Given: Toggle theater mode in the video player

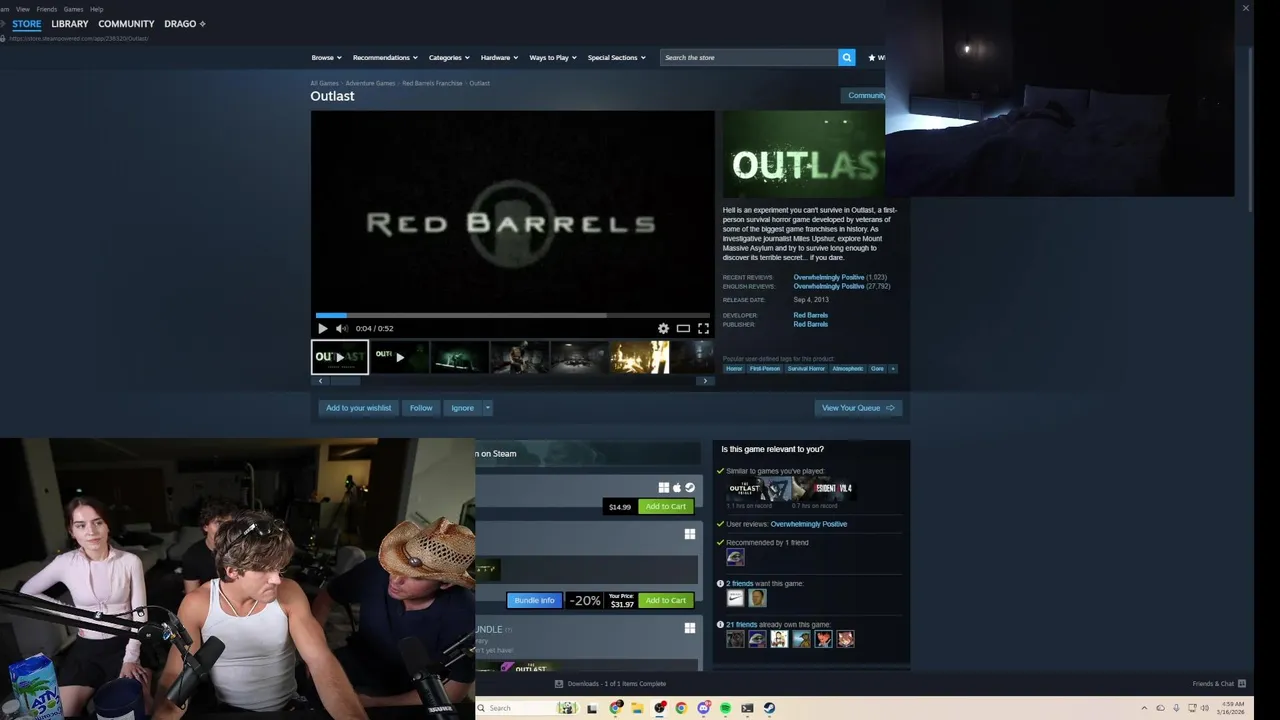Looking at the screenshot, I should [683, 328].
